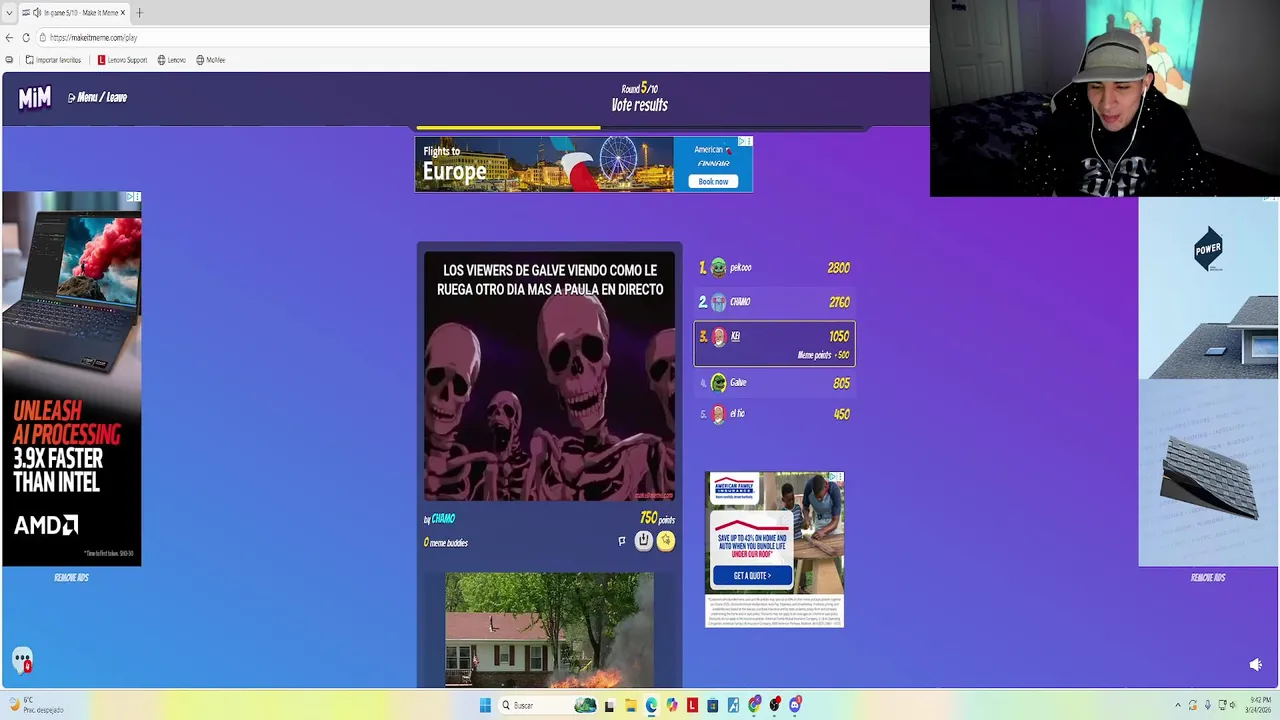The width and height of the screenshot is (1280, 720).
Task: Reload the page
Action: [26, 37]
